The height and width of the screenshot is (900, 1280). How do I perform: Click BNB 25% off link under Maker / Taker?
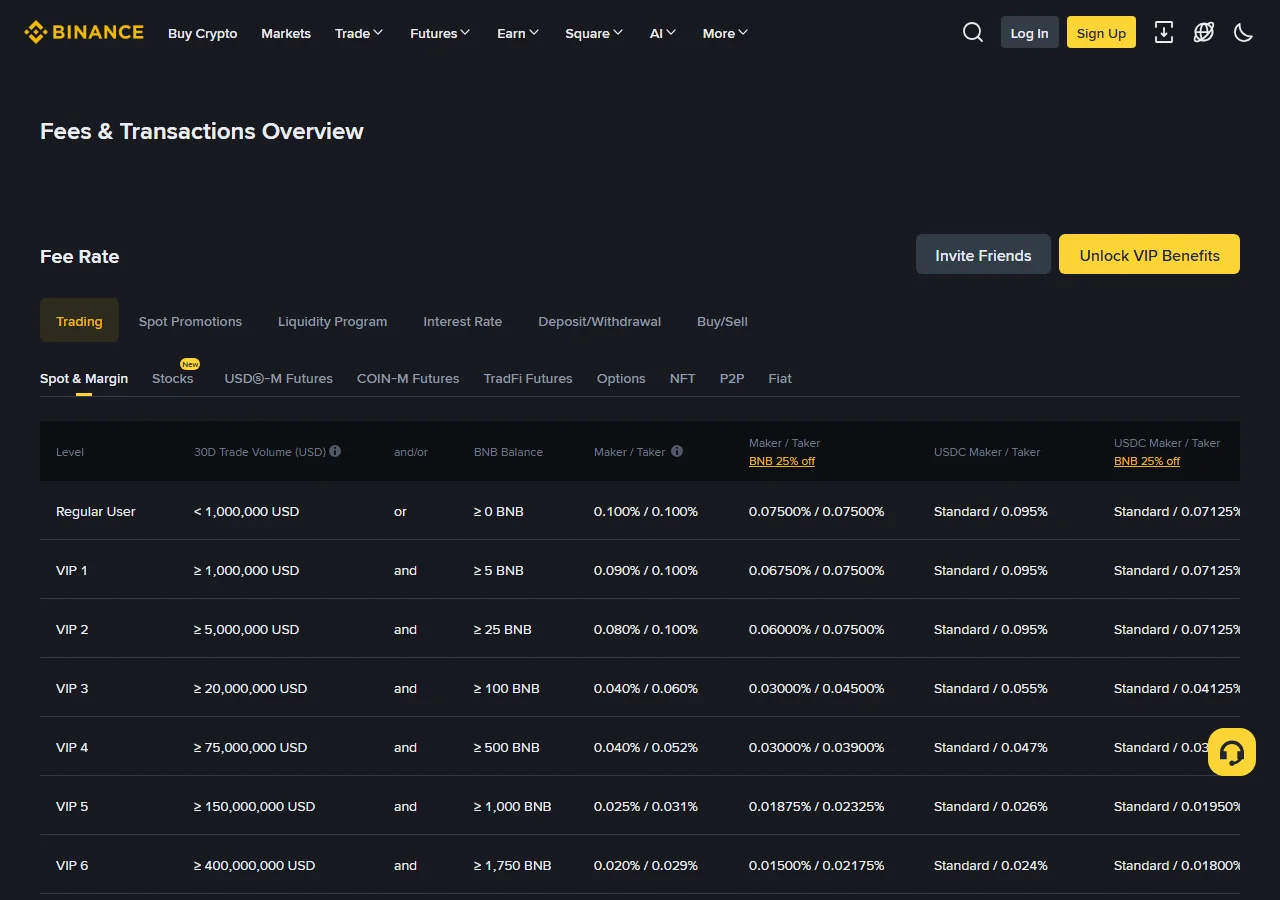[782, 461]
